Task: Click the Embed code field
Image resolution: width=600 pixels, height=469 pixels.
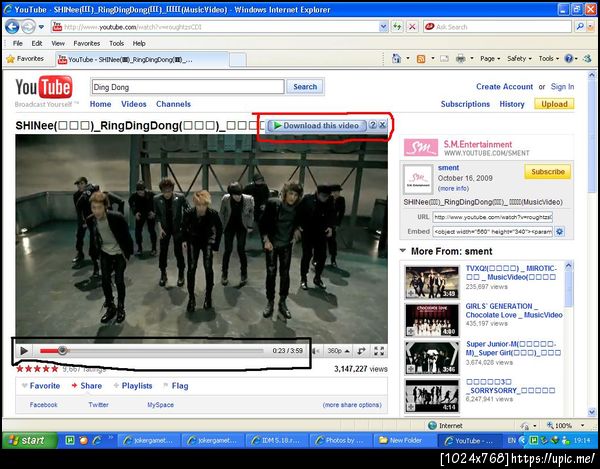Action: point(492,231)
